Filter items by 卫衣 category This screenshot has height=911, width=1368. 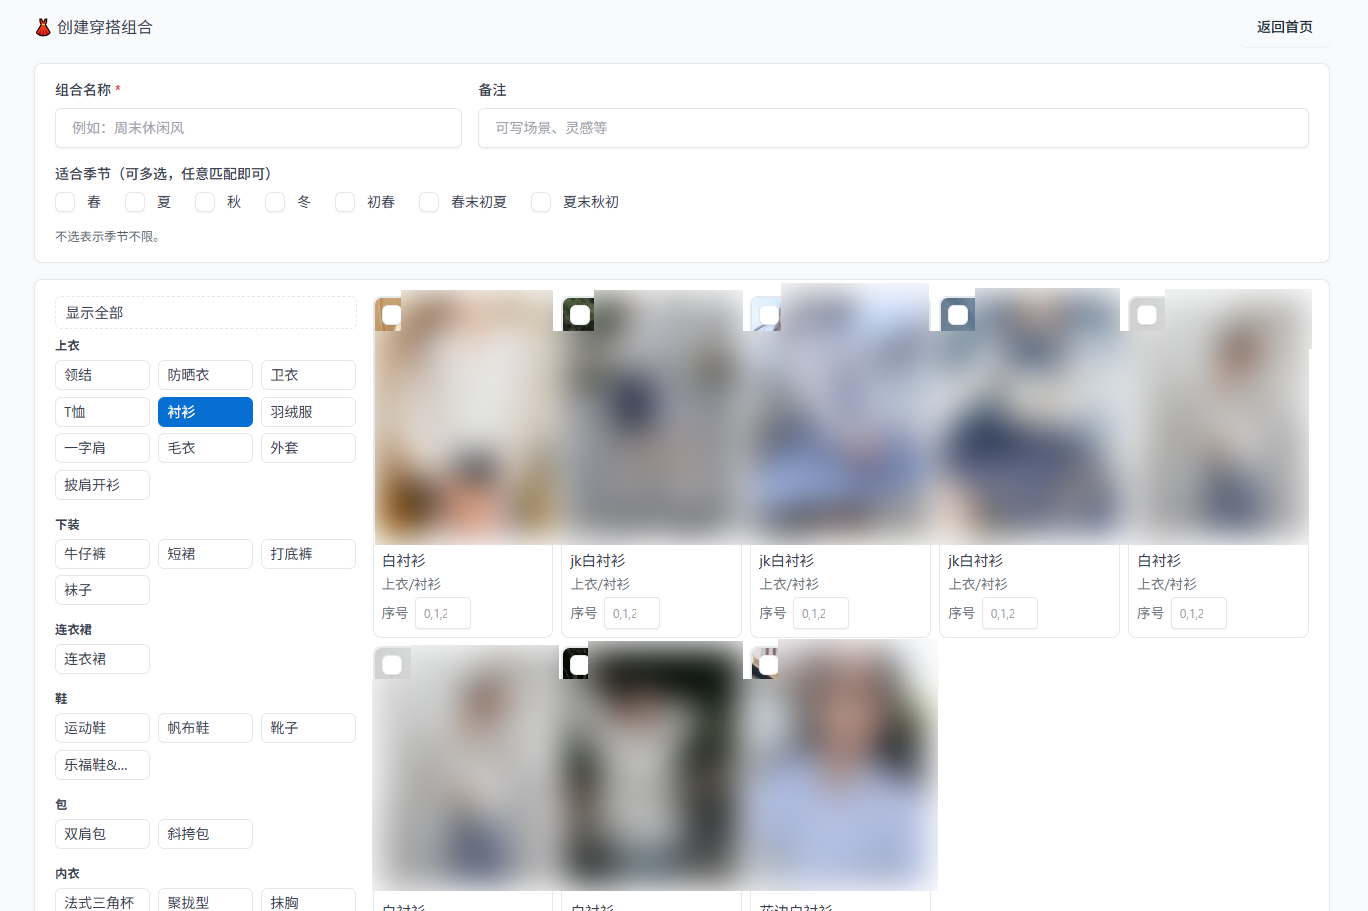tap(308, 374)
